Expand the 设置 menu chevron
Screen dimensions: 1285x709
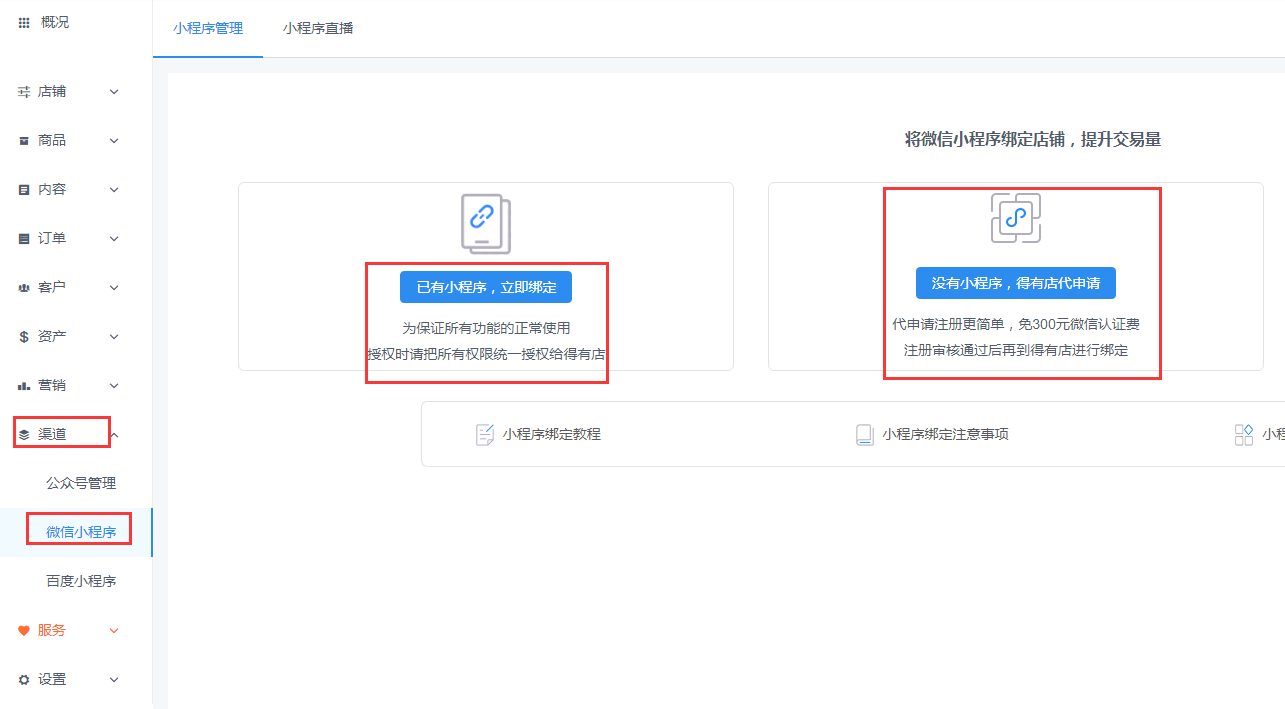[x=114, y=680]
